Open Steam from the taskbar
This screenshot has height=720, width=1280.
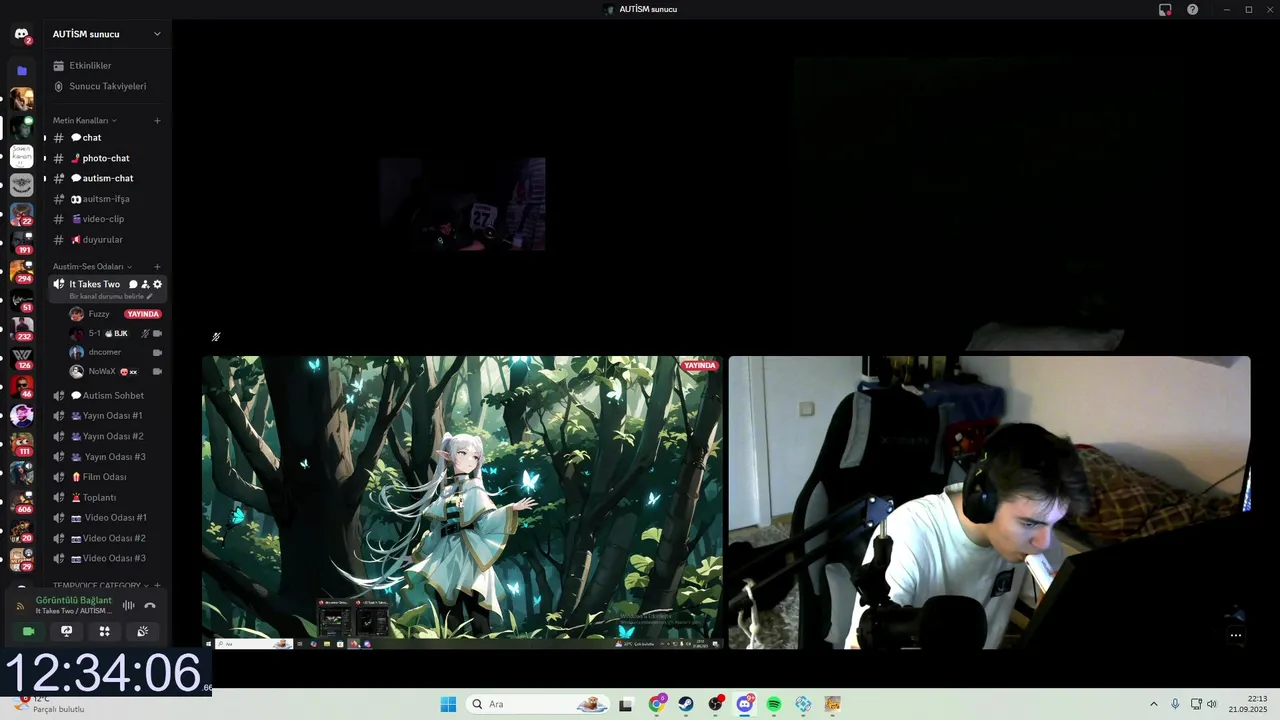(x=685, y=704)
